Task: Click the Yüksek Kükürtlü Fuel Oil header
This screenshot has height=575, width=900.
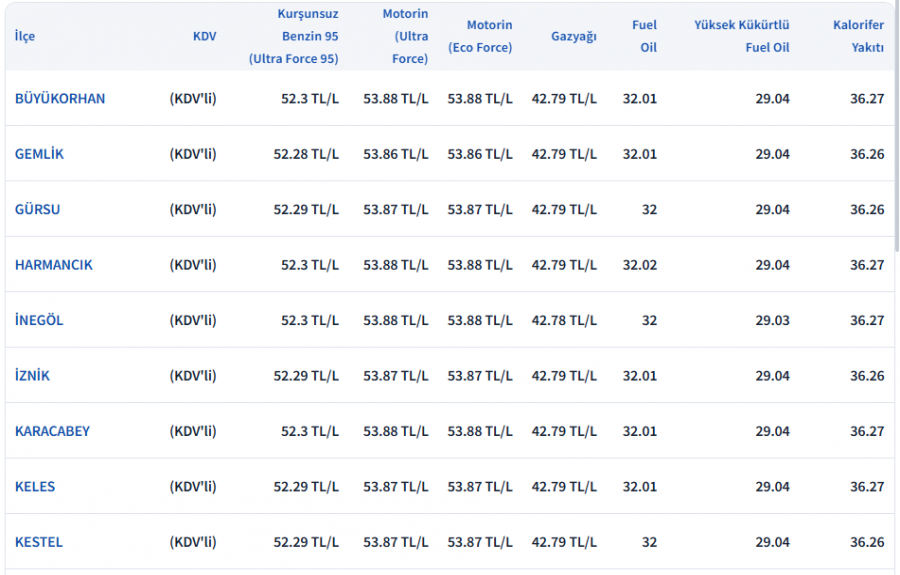Action: pyautogui.click(x=742, y=36)
